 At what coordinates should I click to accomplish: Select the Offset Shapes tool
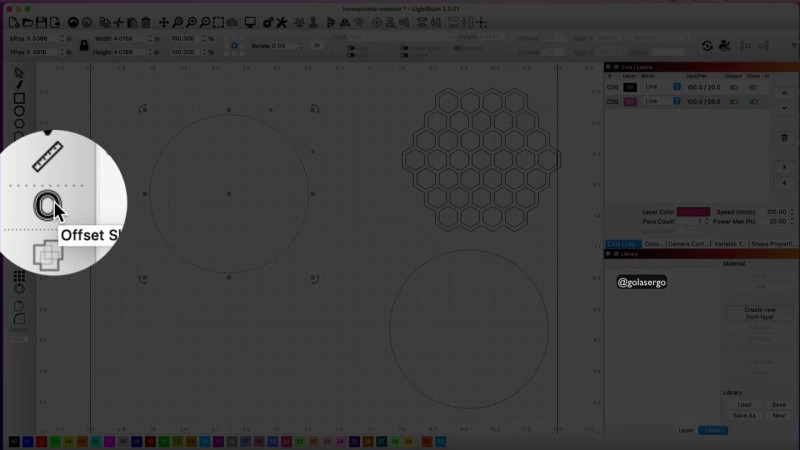[x=46, y=206]
